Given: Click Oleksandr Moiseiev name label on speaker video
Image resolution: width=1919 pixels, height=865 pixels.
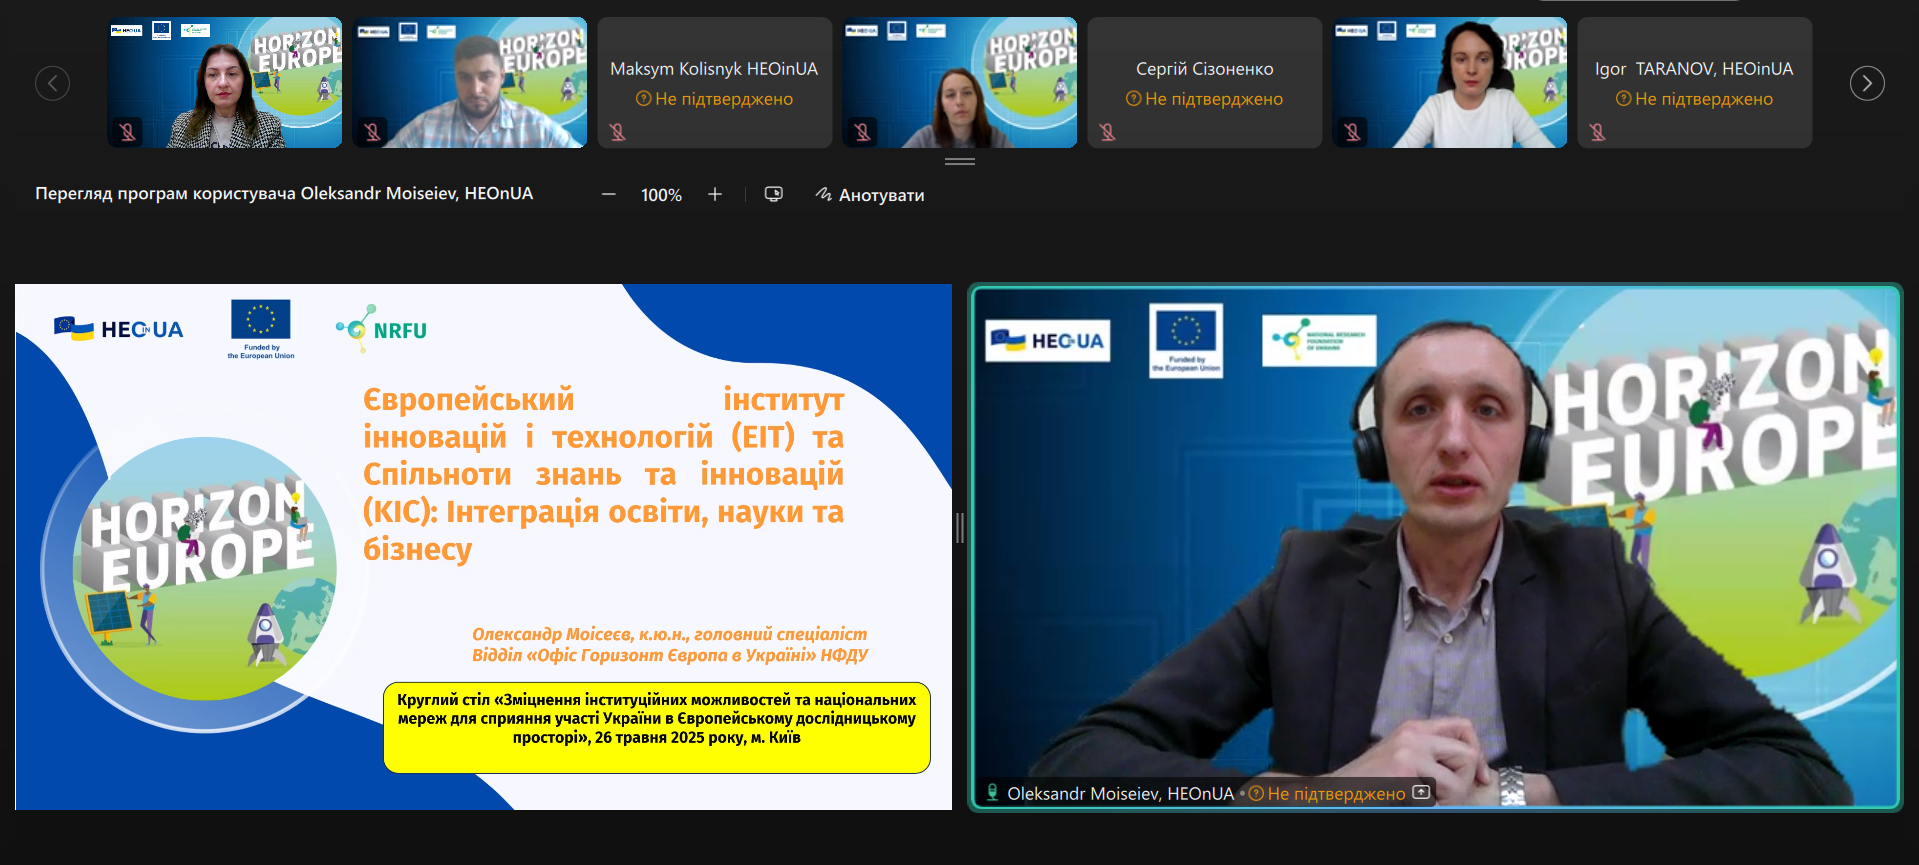Looking at the screenshot, I should [x=1120, y=793].
